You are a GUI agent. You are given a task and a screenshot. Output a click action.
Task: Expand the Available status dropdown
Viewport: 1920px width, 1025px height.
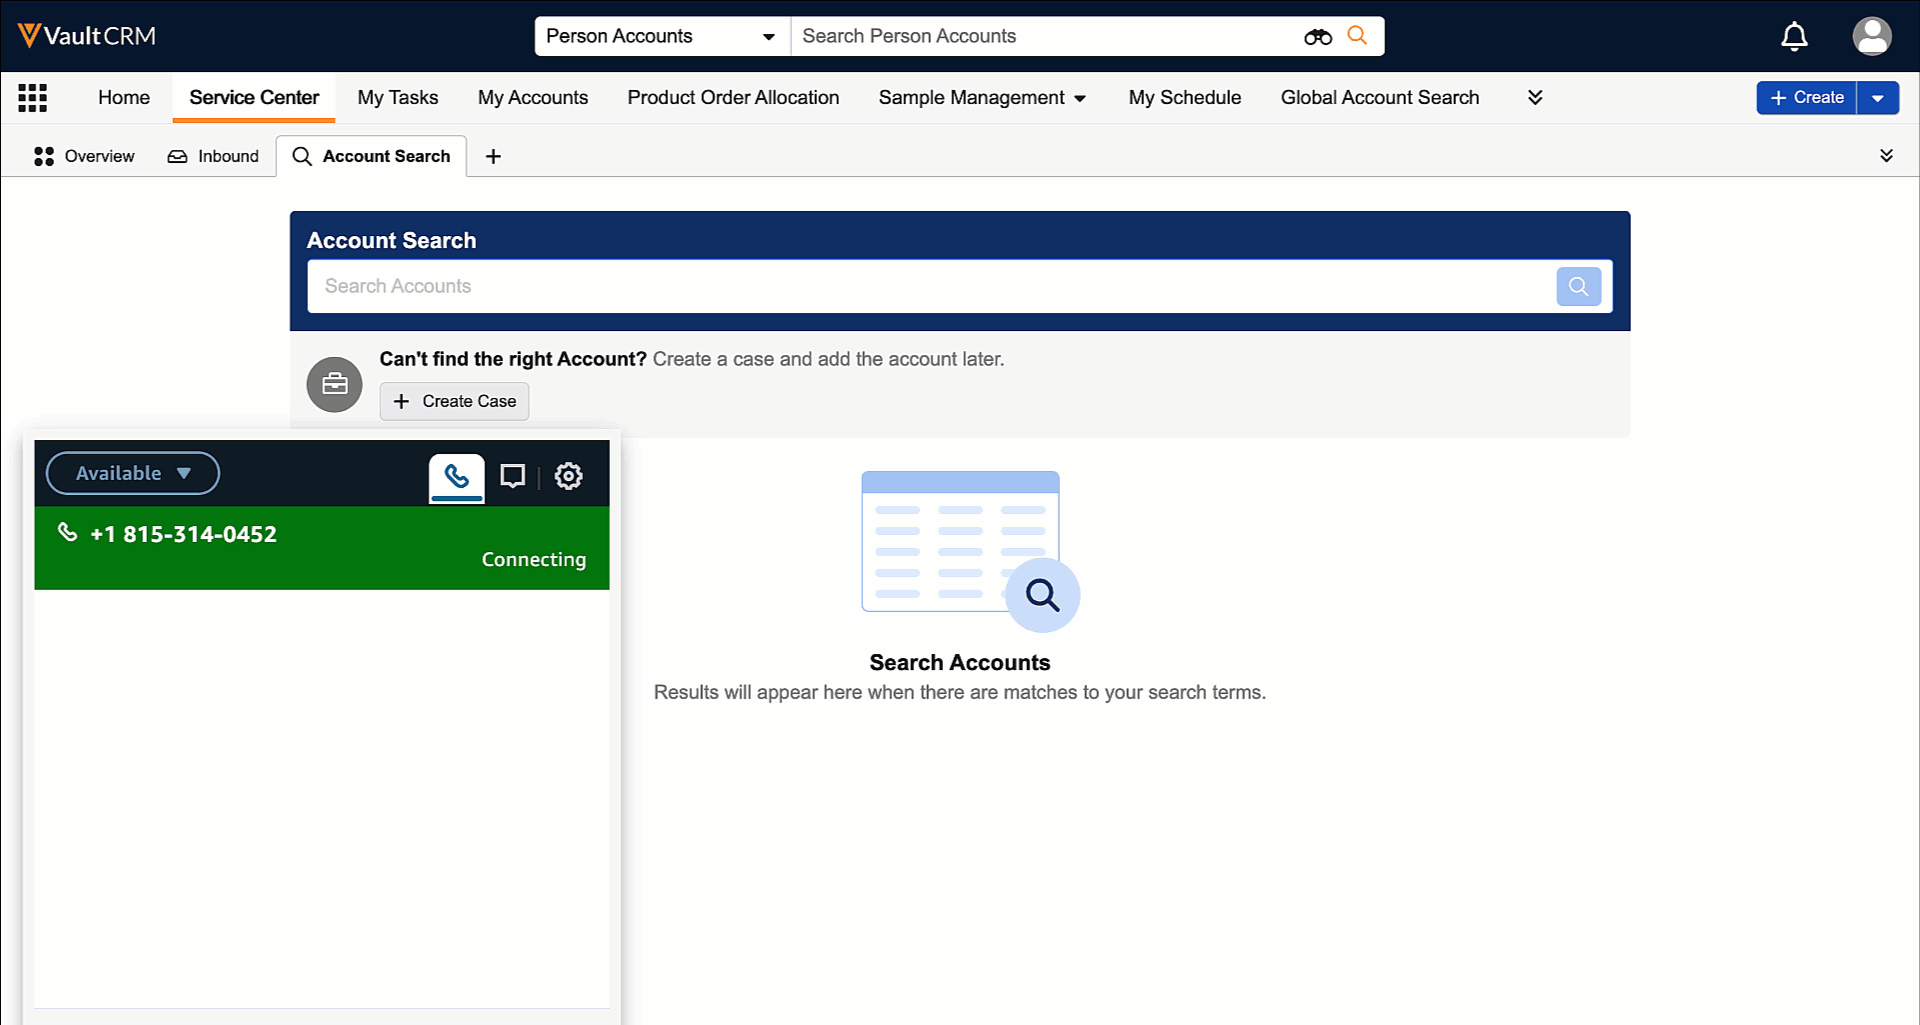click(133, 473)
